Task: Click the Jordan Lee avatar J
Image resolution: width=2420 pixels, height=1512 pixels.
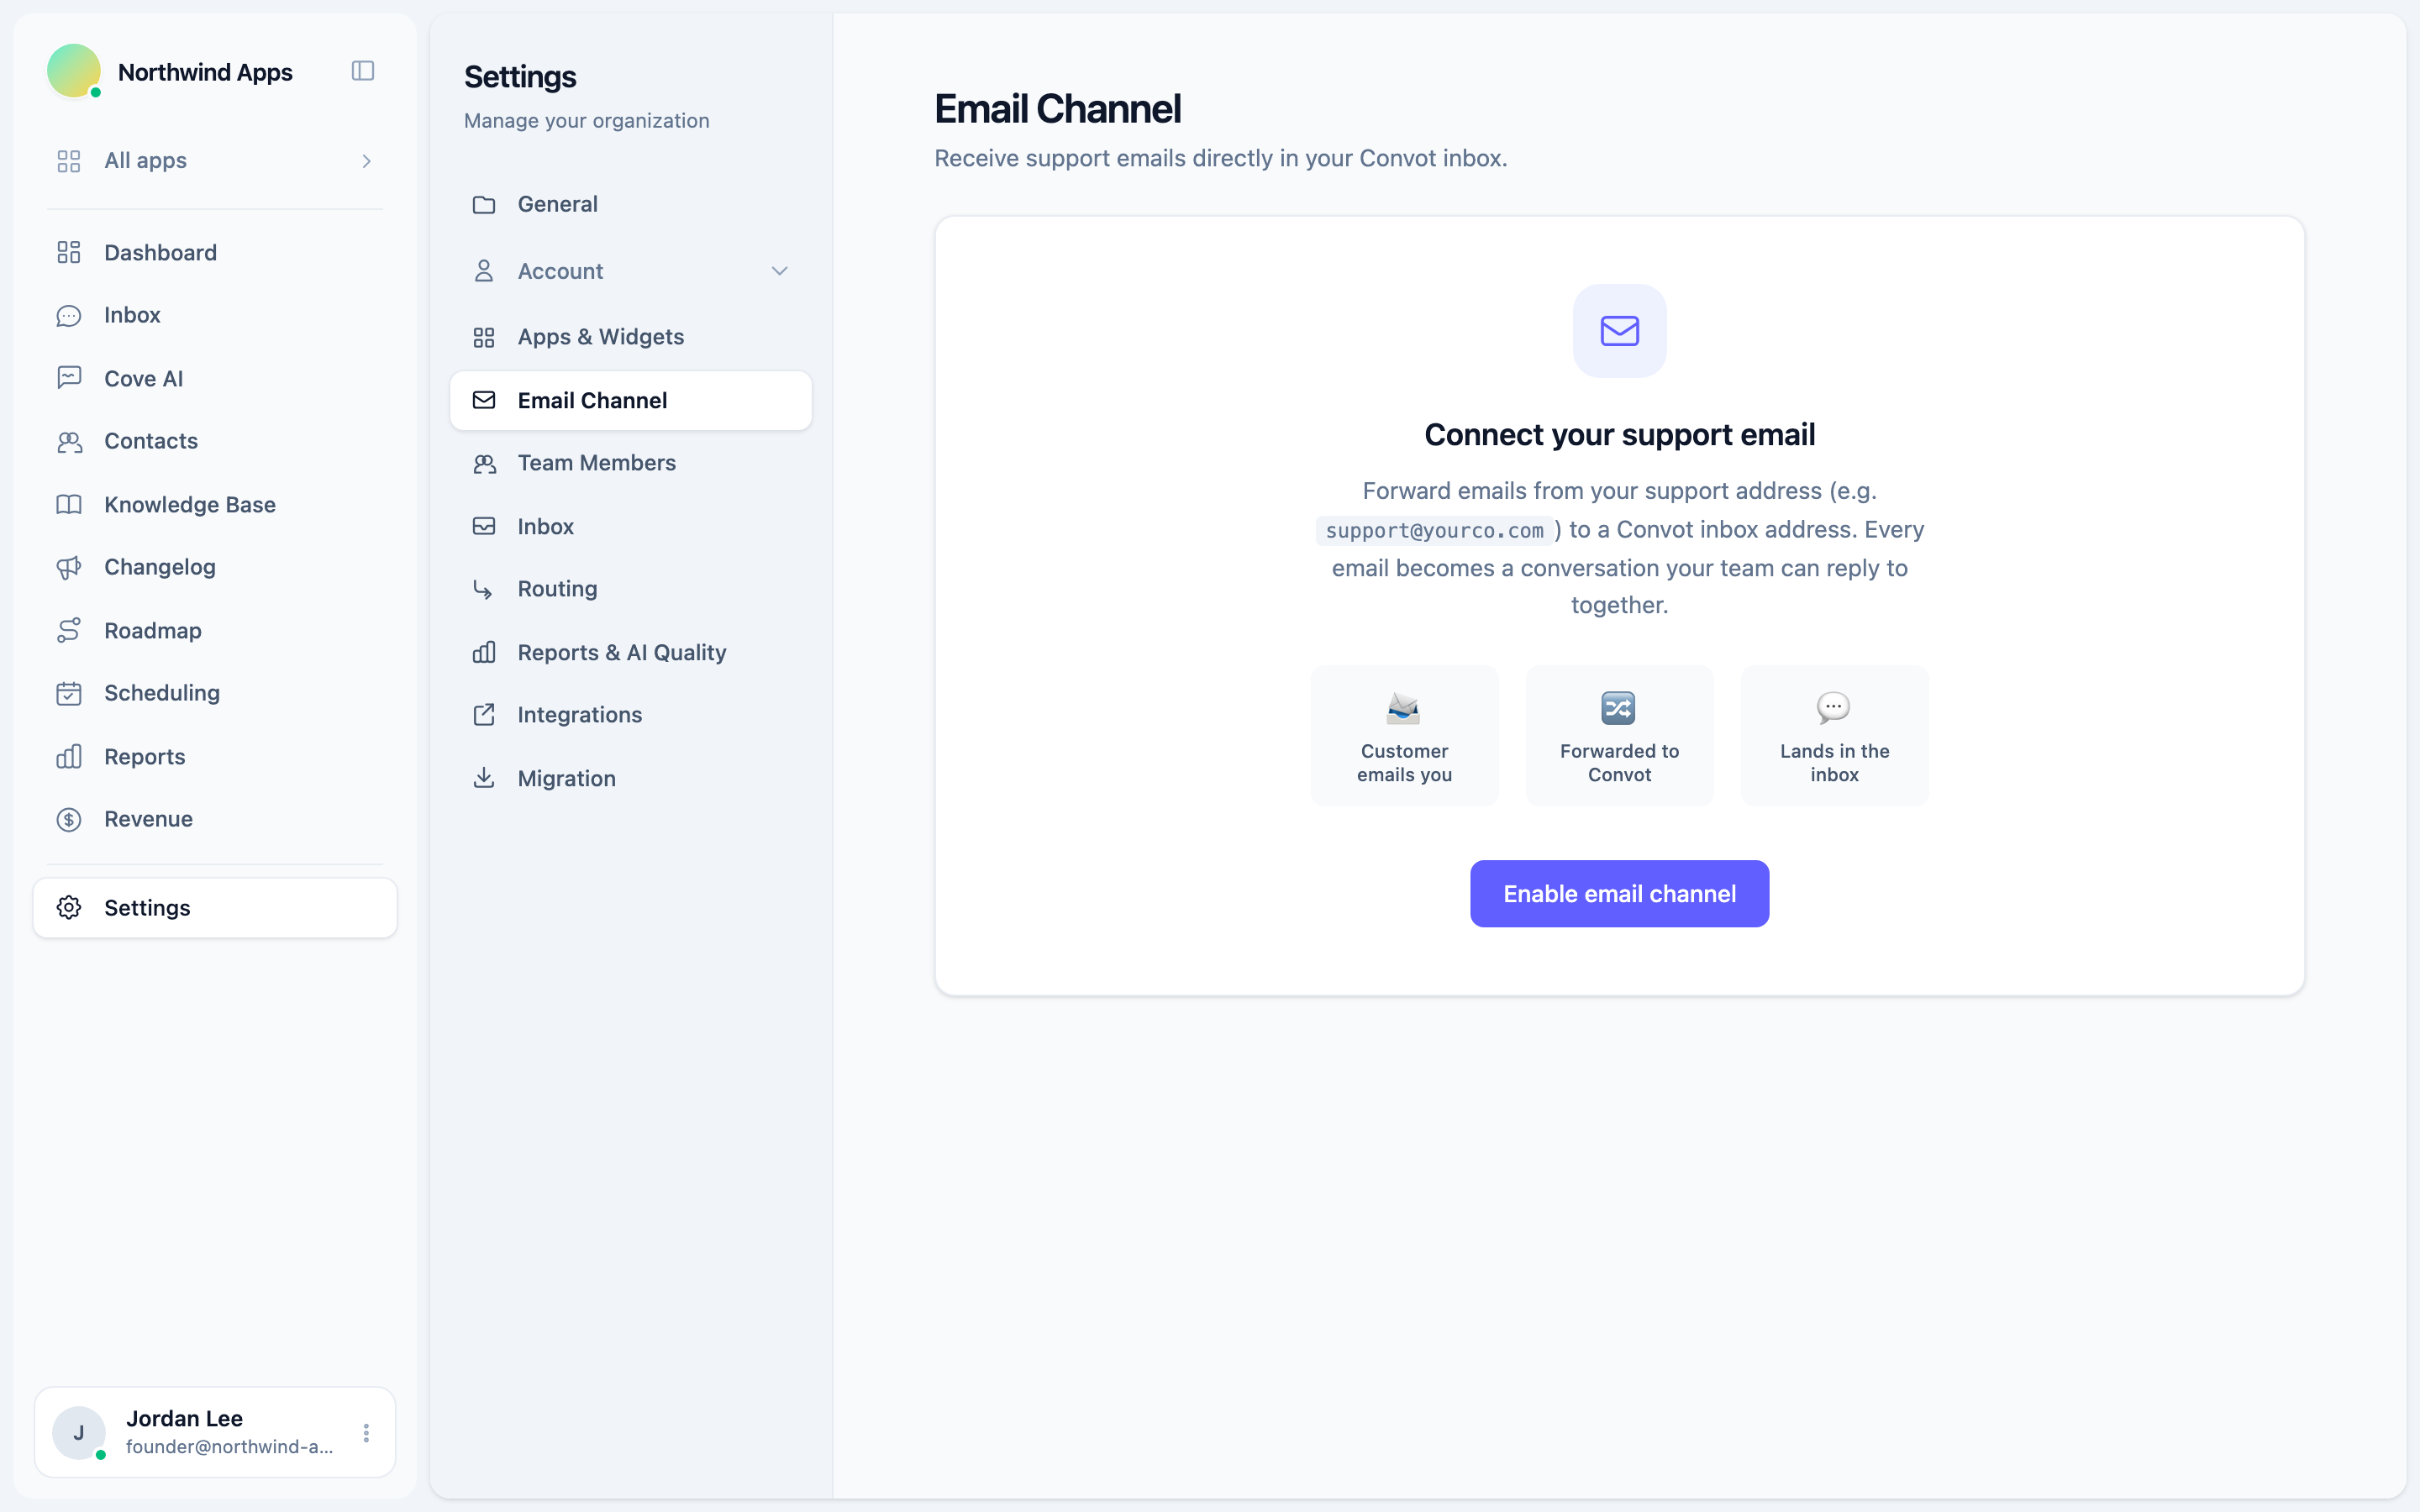Action: (79, 1433)
